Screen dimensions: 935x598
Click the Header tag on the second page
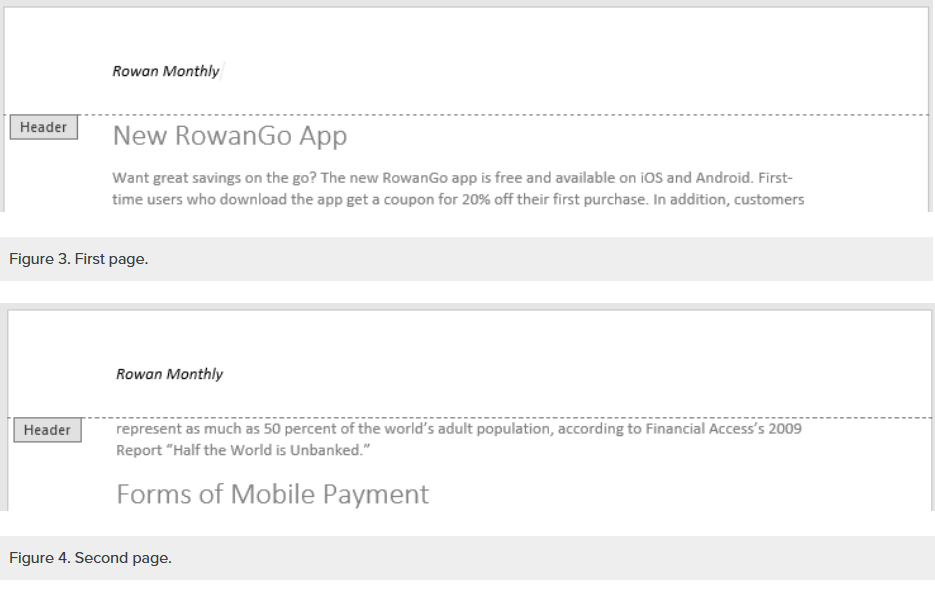click(x=47, y=430)
